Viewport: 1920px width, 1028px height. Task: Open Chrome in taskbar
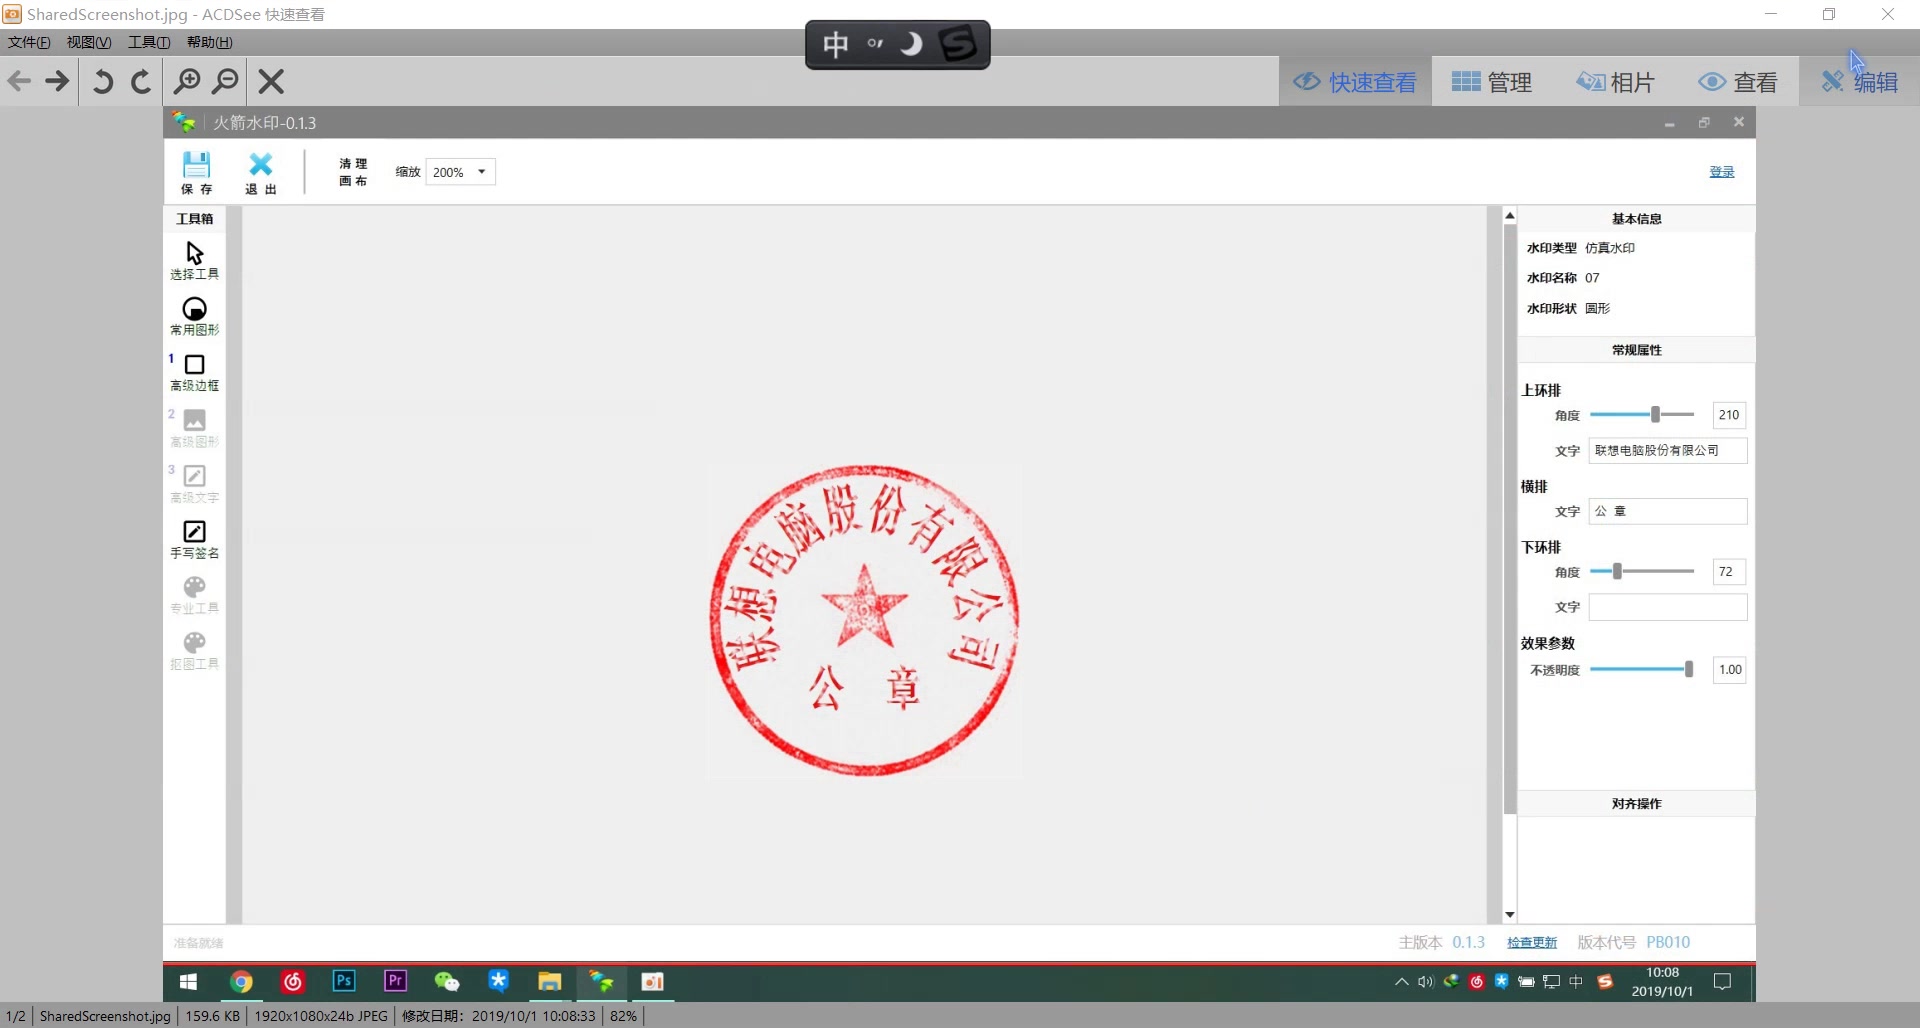point(241,982)
